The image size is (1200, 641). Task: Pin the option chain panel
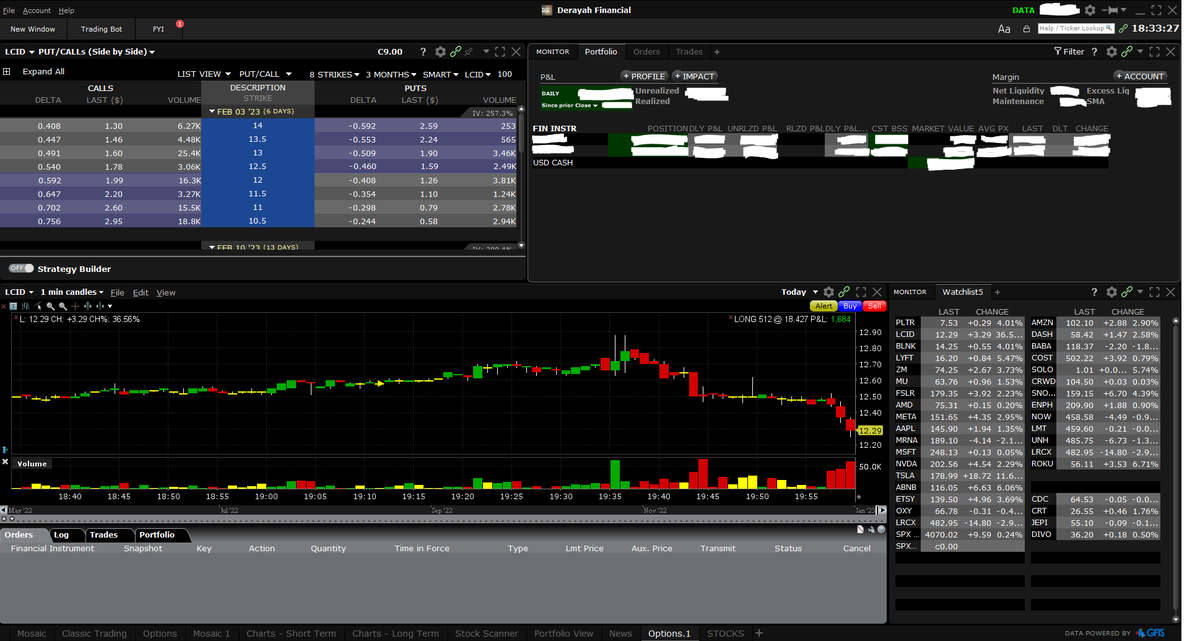(469, 51)
